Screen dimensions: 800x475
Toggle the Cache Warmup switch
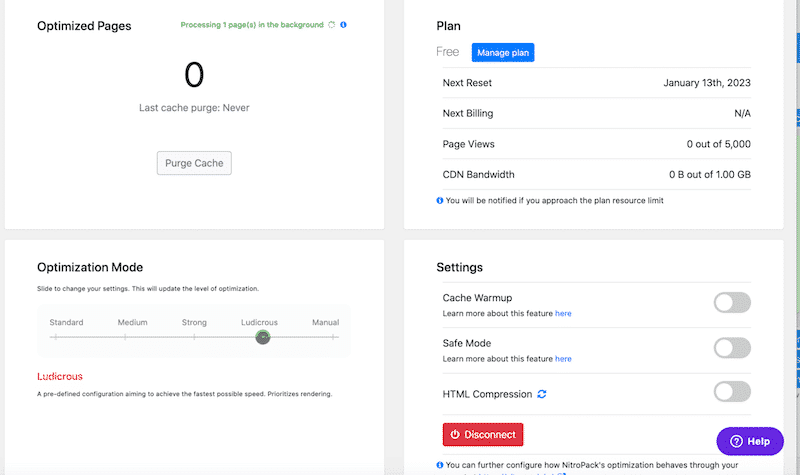[732, 303]
